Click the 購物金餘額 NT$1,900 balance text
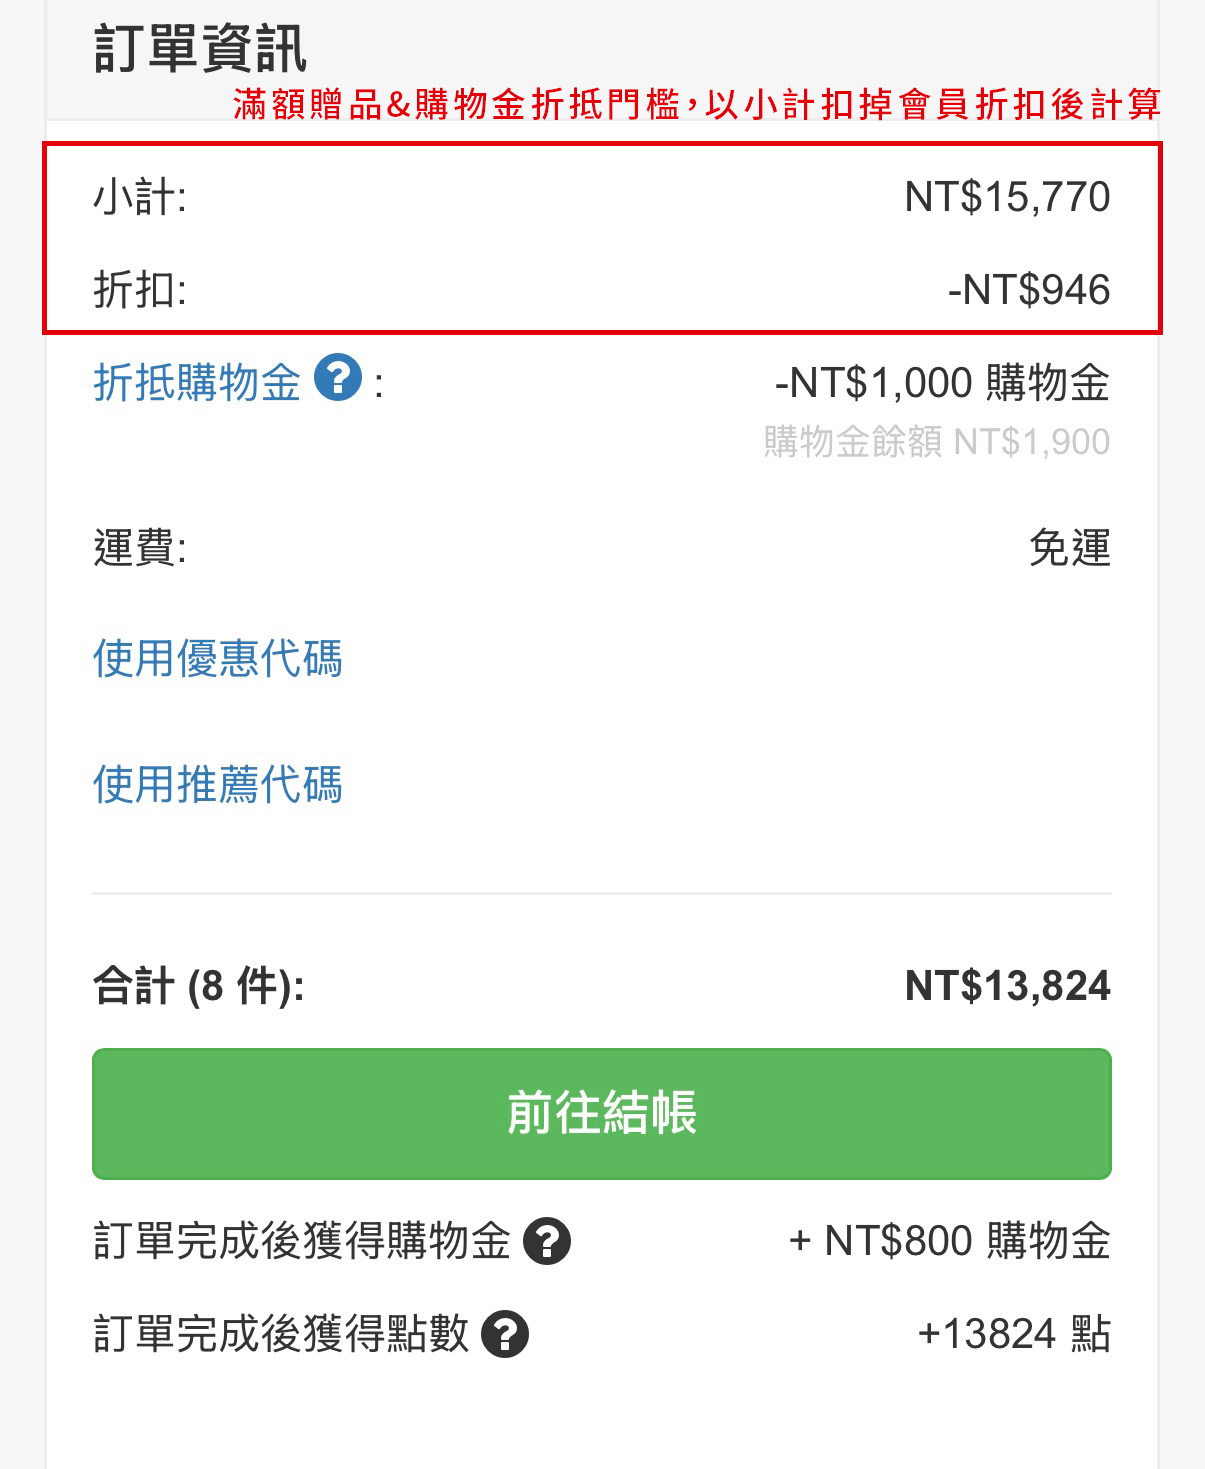Image resolution: width=1205 pixels, height=1469 pixels. (936, 442)
